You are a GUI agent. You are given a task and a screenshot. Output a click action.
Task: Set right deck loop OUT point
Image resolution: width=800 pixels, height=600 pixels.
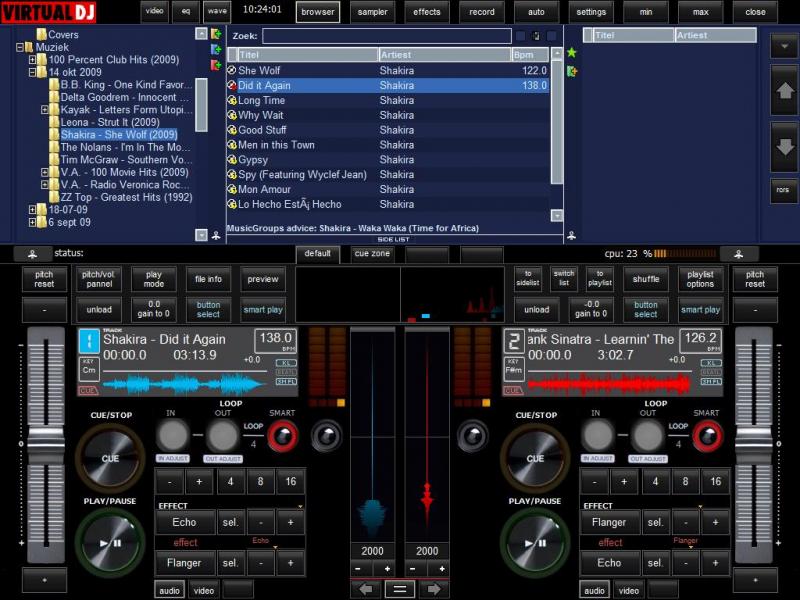click(x=647, y=435)
